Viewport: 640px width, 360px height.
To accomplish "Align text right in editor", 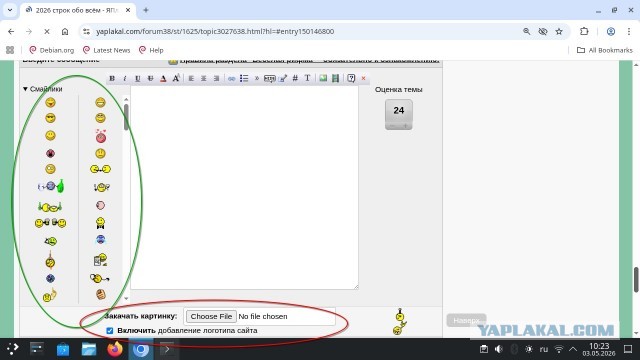I will 216,78.
